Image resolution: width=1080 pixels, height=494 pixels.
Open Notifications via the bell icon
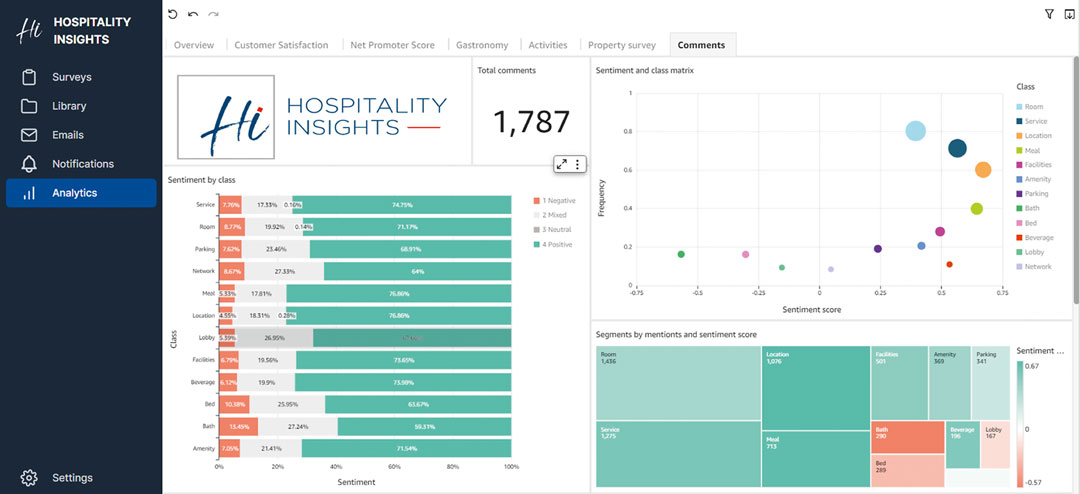click(x=30, y=164)
